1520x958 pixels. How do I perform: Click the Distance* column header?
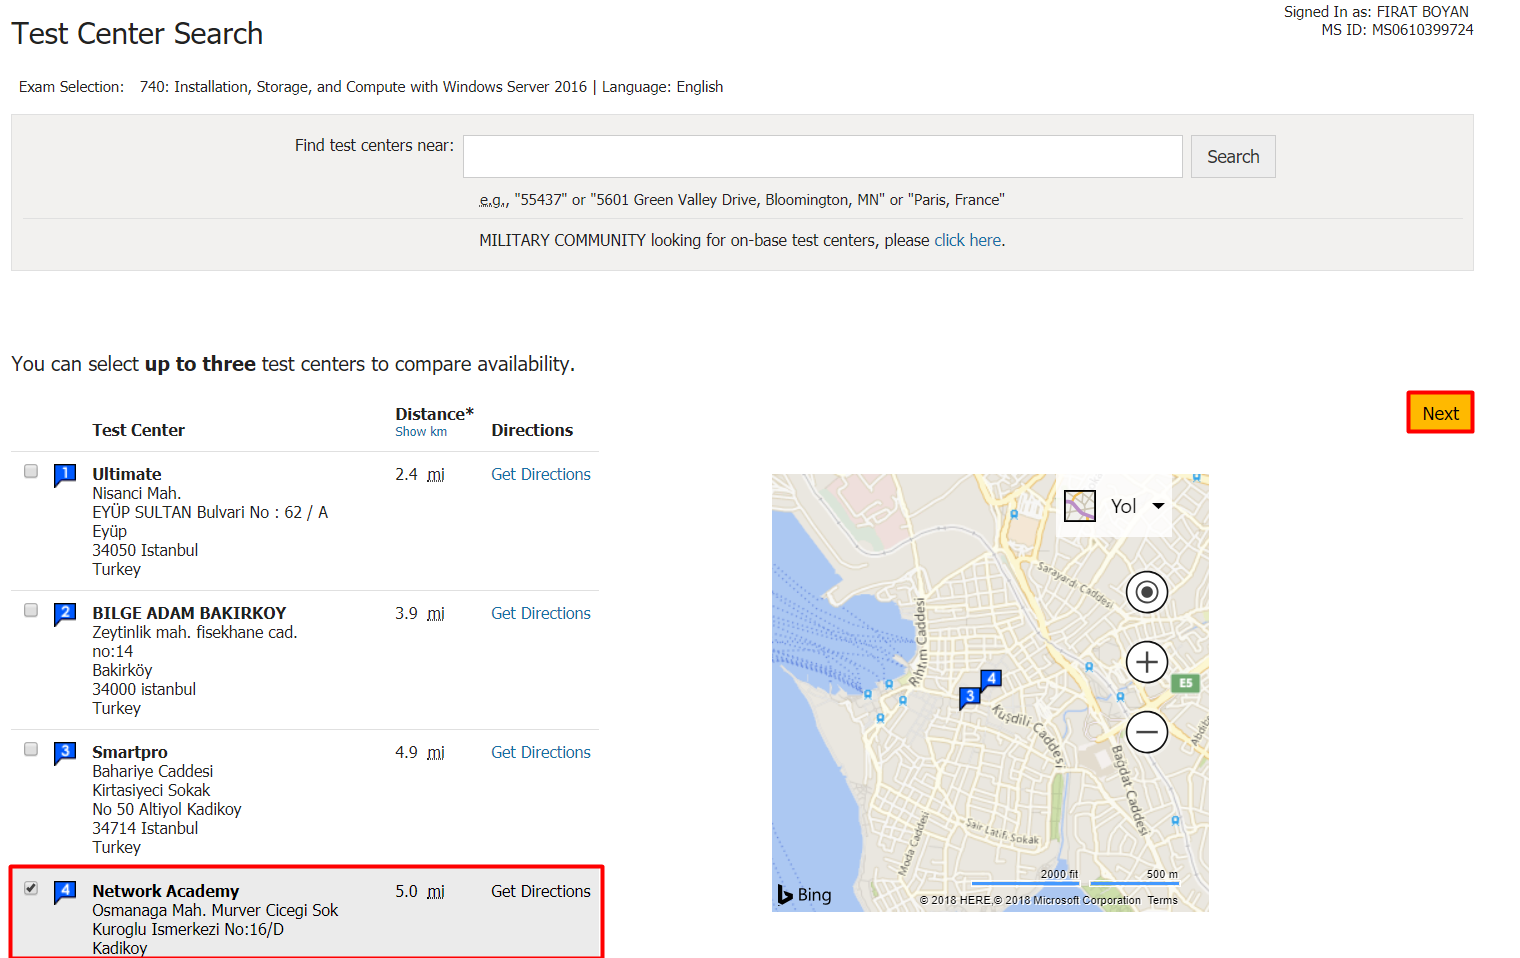[x=434, y=414]
